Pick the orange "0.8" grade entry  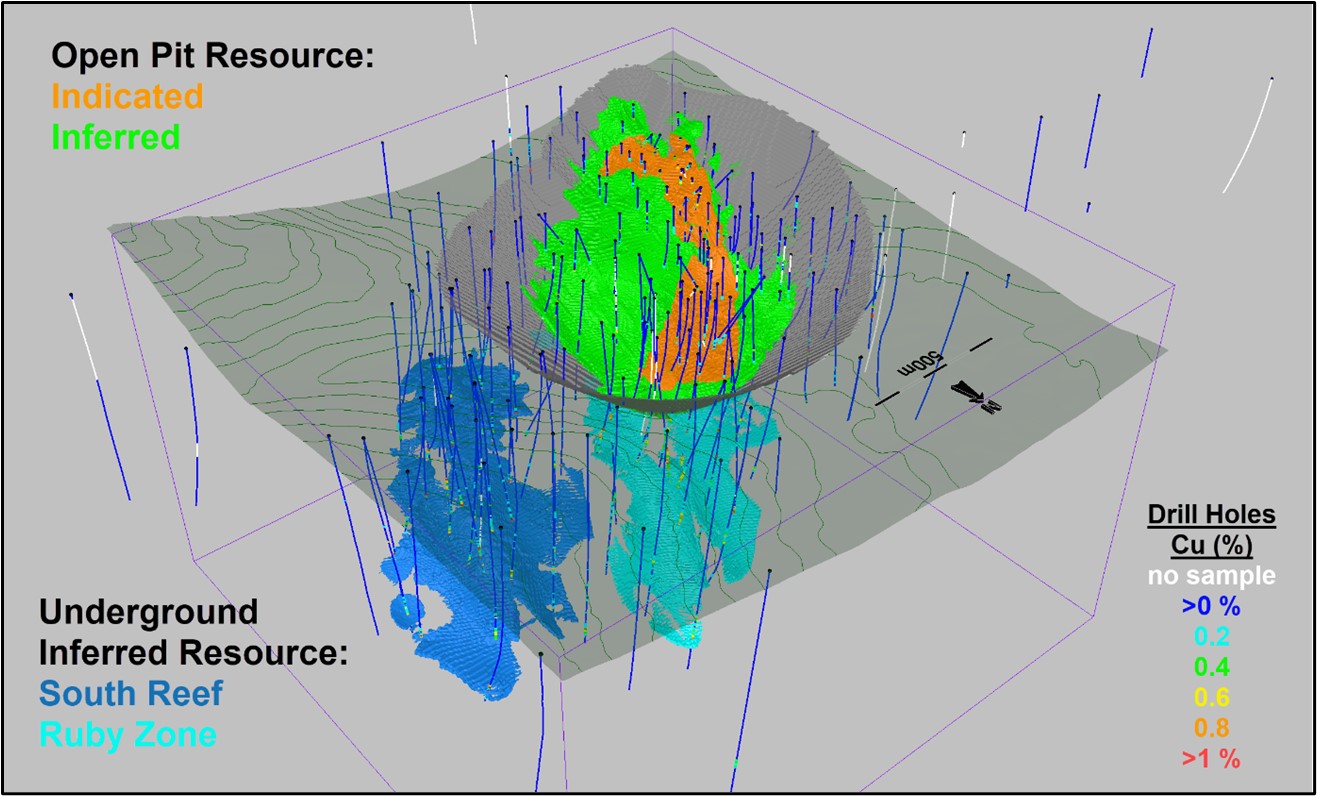[1211, 728]
